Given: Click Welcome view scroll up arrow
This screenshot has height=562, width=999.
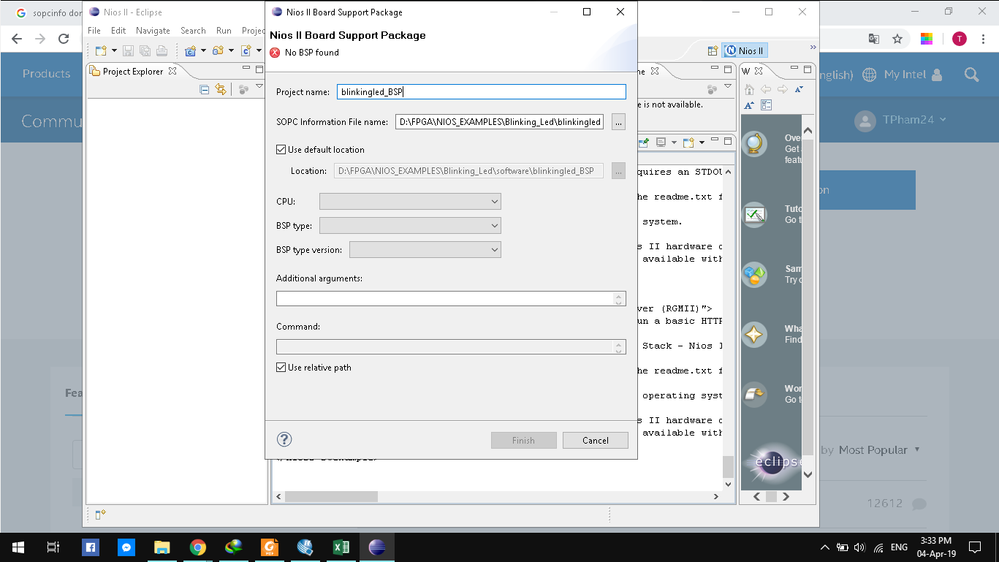Looking at the screenshot, I should click(x=808, y=130).
